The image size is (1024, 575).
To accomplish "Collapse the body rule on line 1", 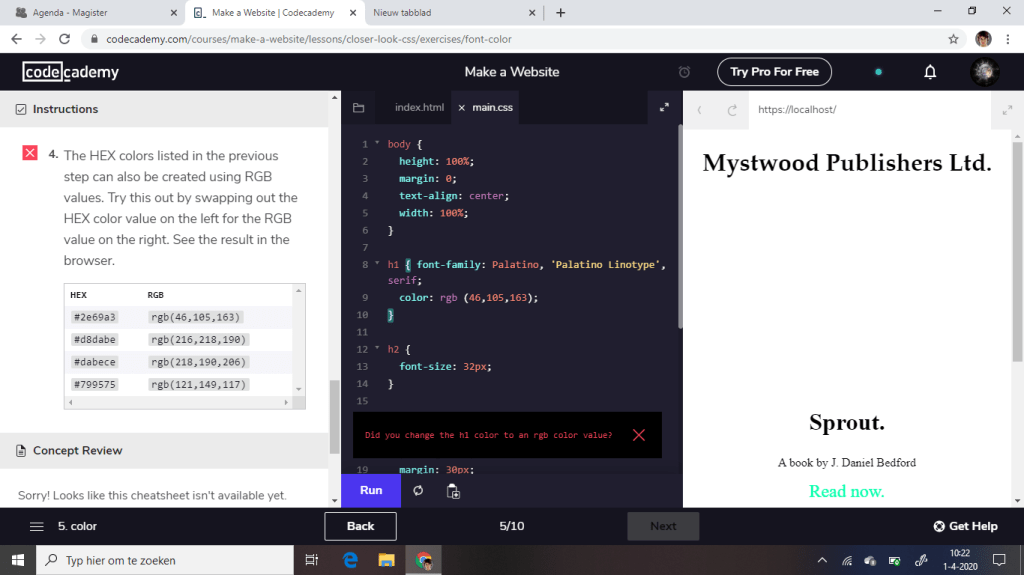I will coord(377,144).
